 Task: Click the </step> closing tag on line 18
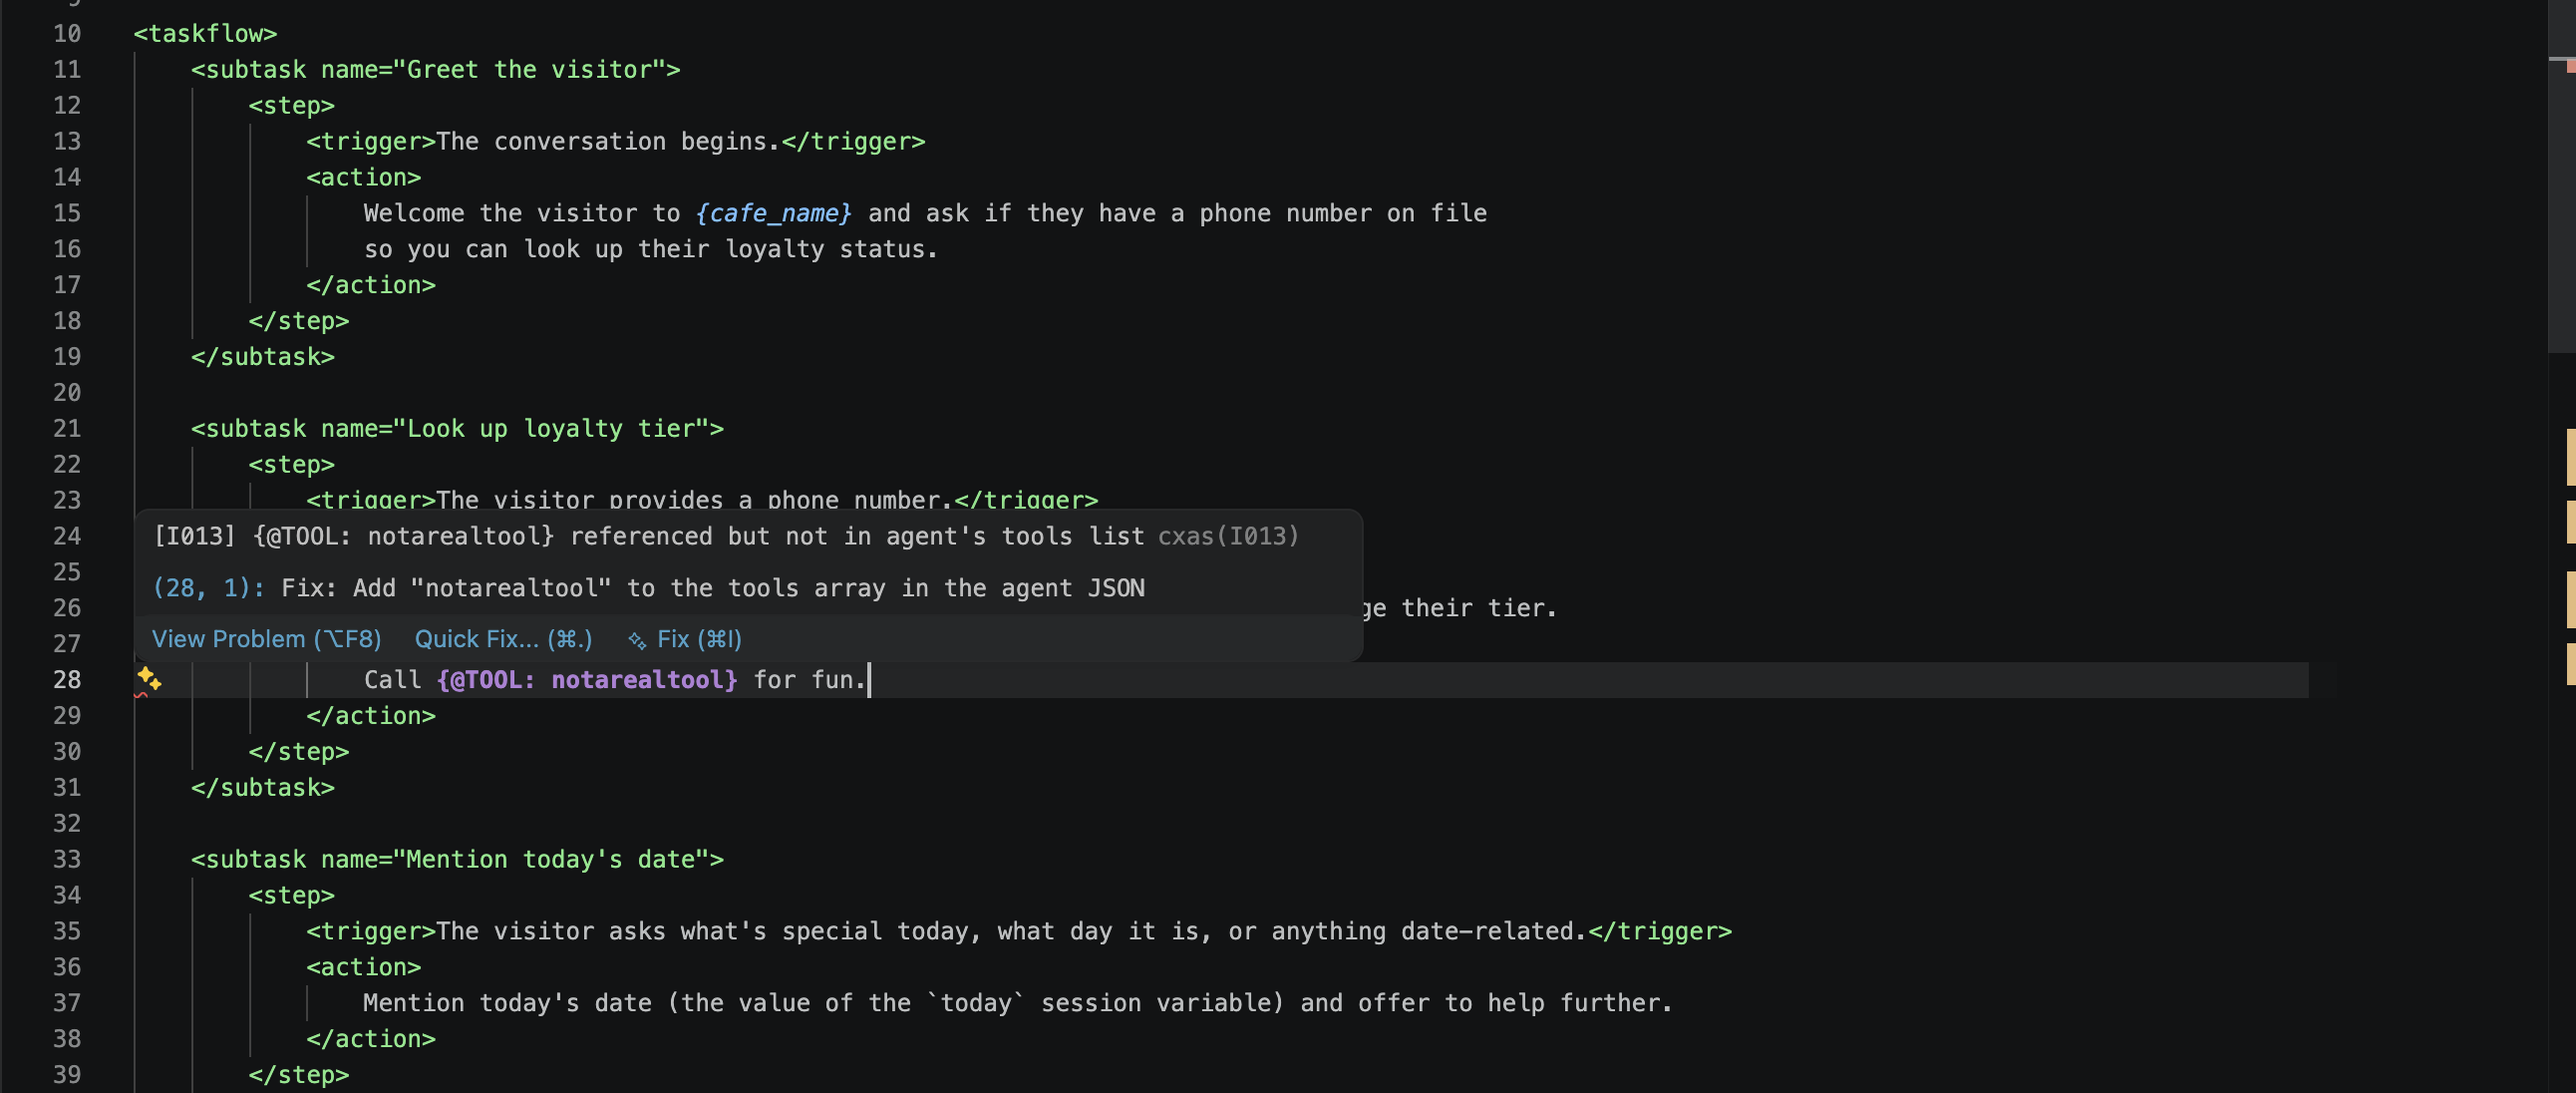(x=298, y=321)
